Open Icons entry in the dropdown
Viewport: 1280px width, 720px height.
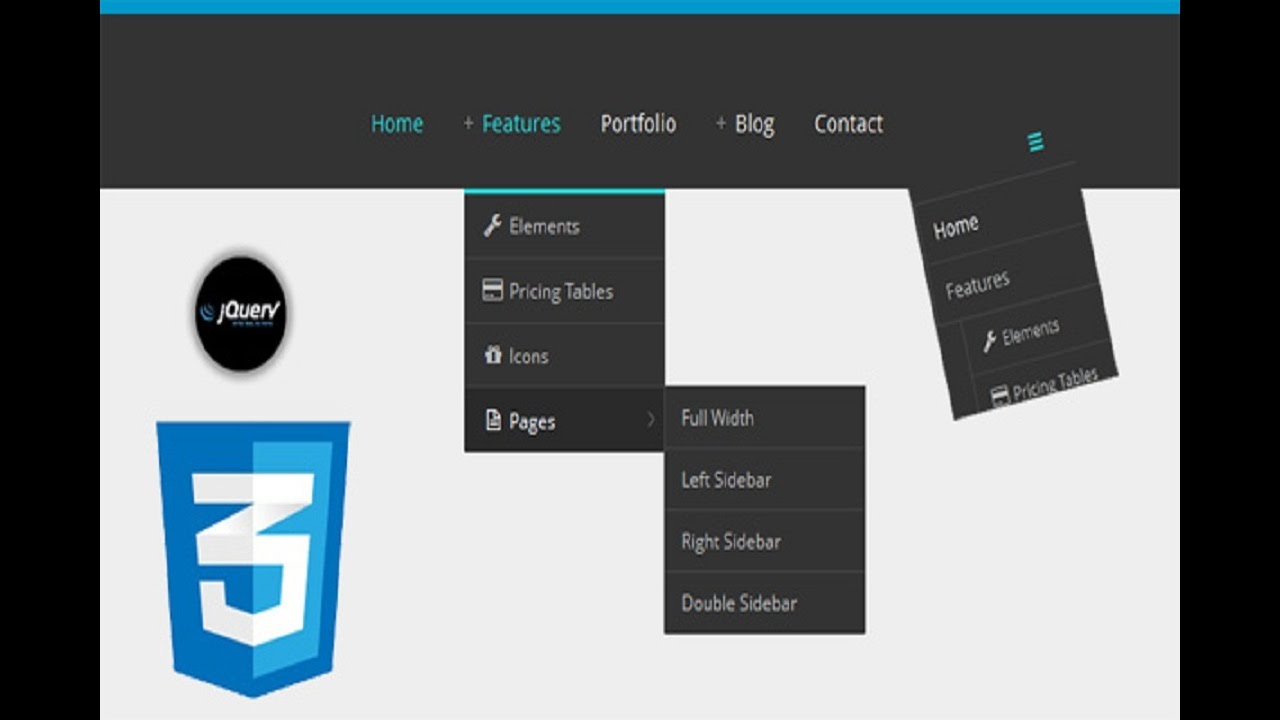(565, 356)
